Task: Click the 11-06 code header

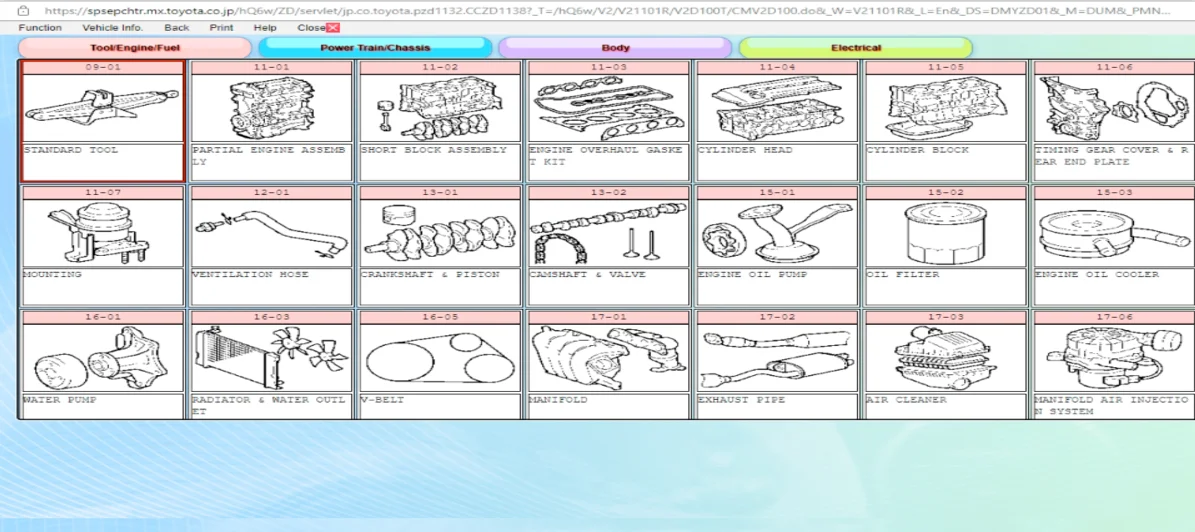Action: (1113, 68)
